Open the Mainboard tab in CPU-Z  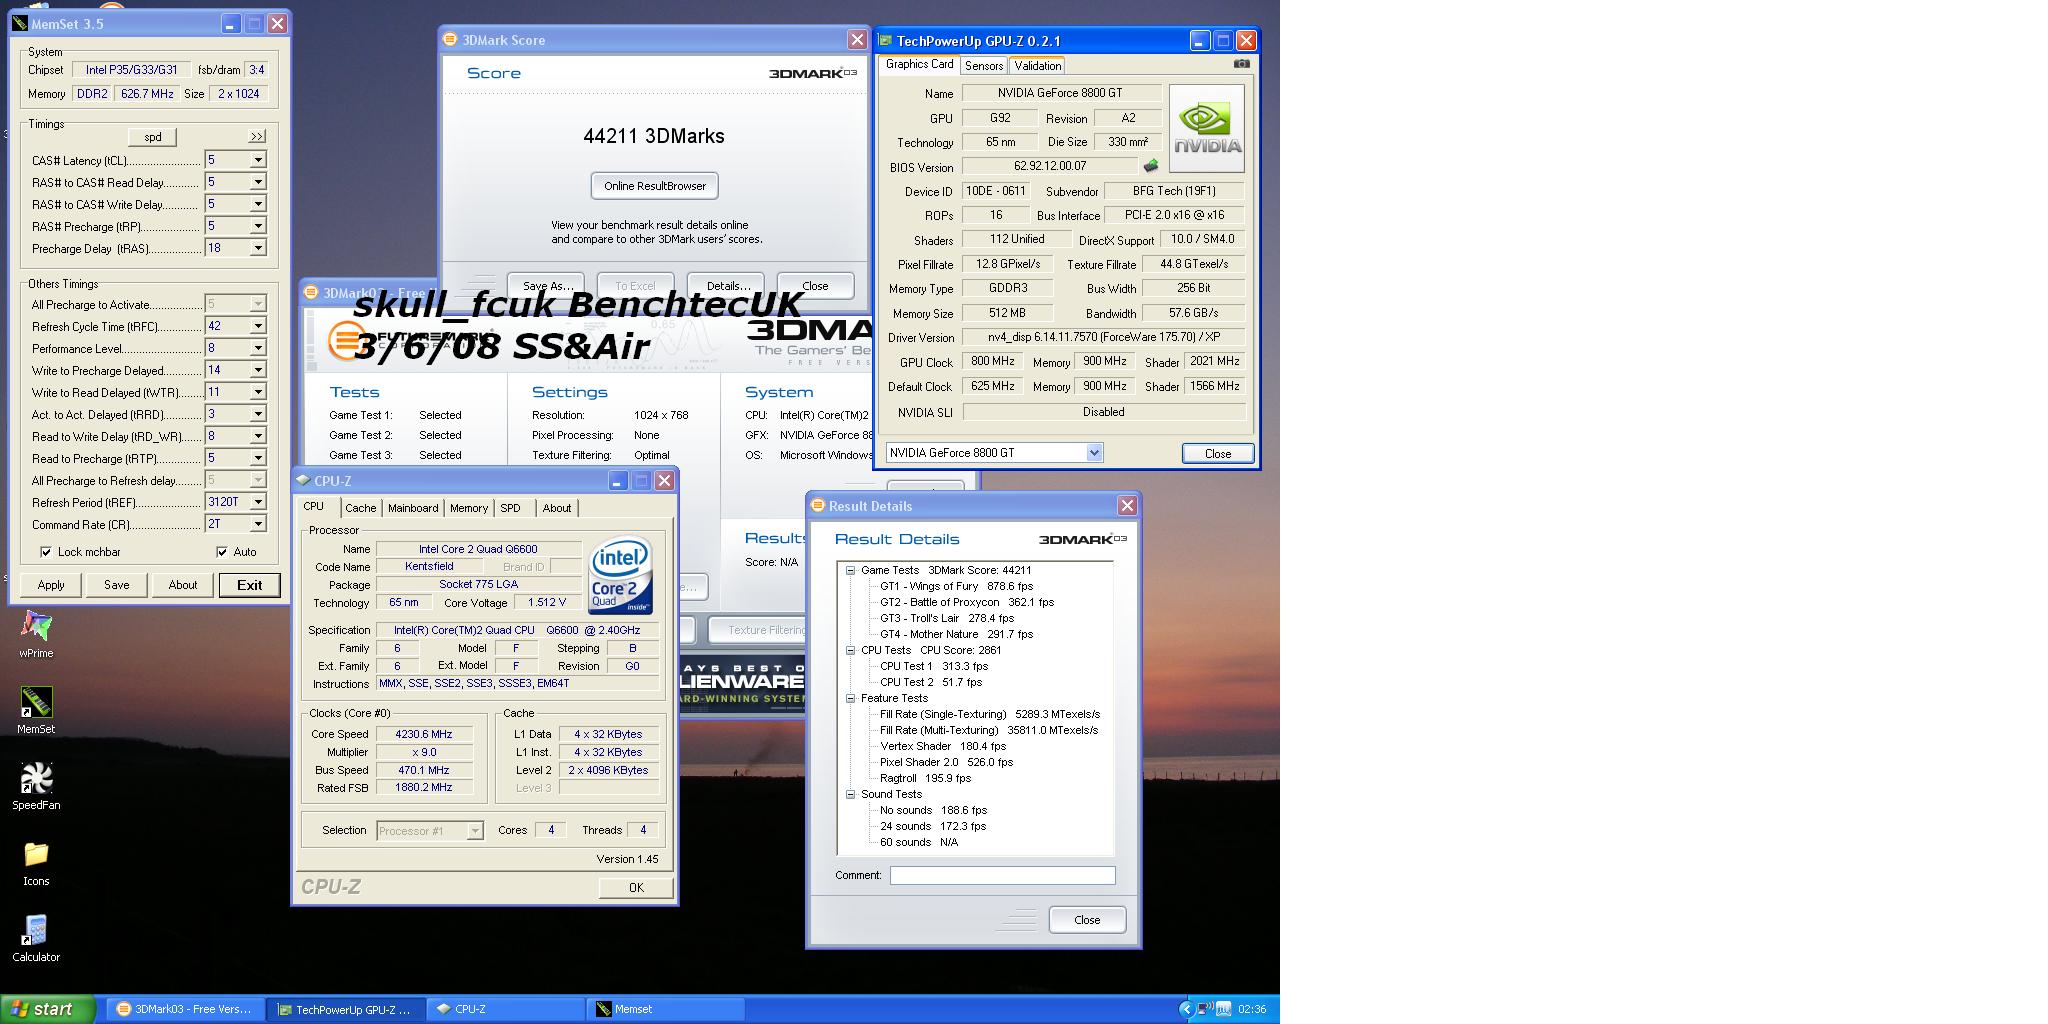point(413,508)
